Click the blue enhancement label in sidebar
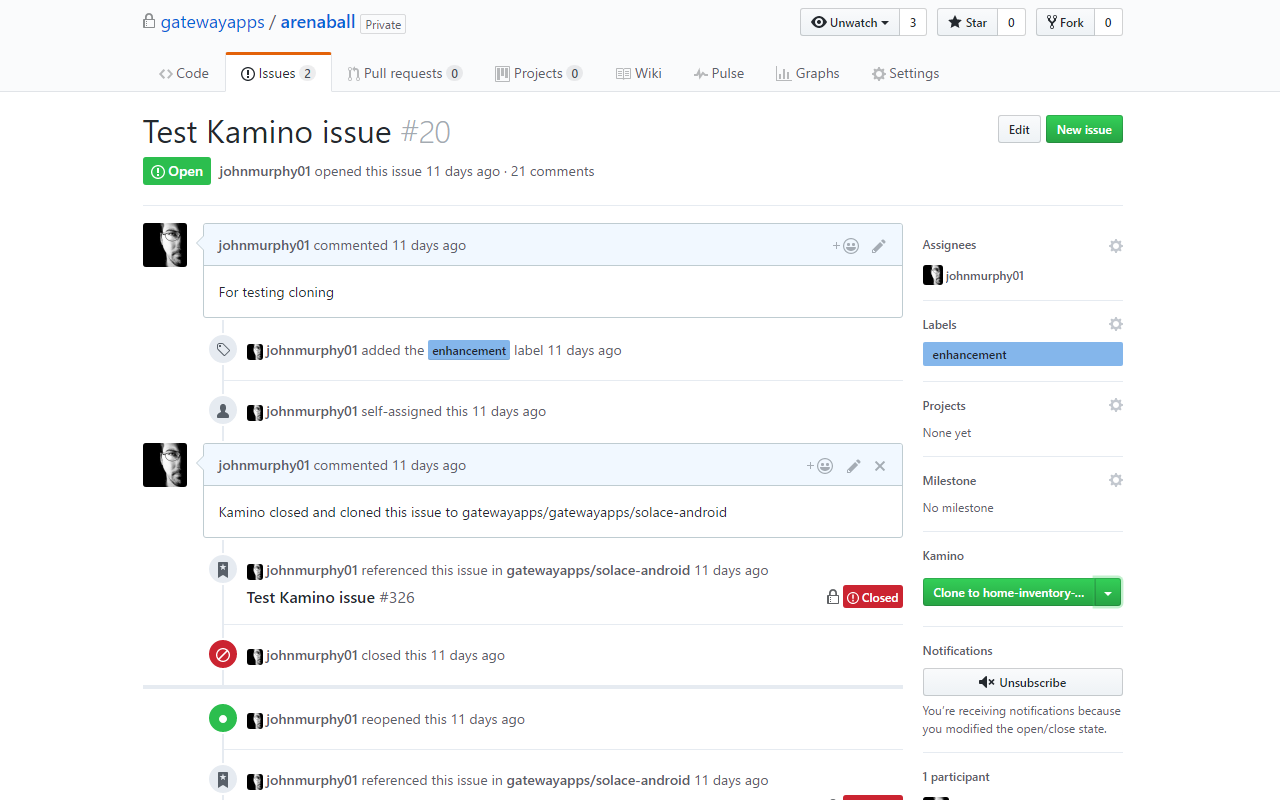Viewport: 1280px width, 800px height. point(1022,355)
